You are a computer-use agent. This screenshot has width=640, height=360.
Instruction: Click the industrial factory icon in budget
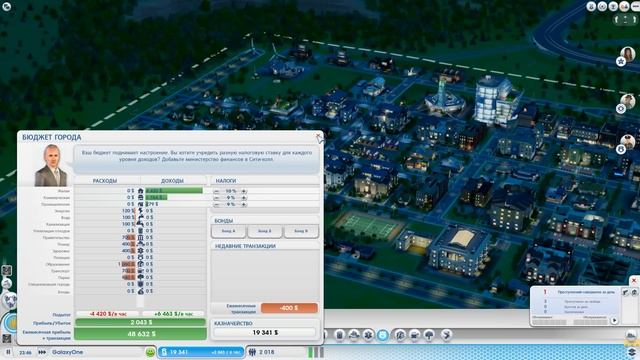point(140,204)
